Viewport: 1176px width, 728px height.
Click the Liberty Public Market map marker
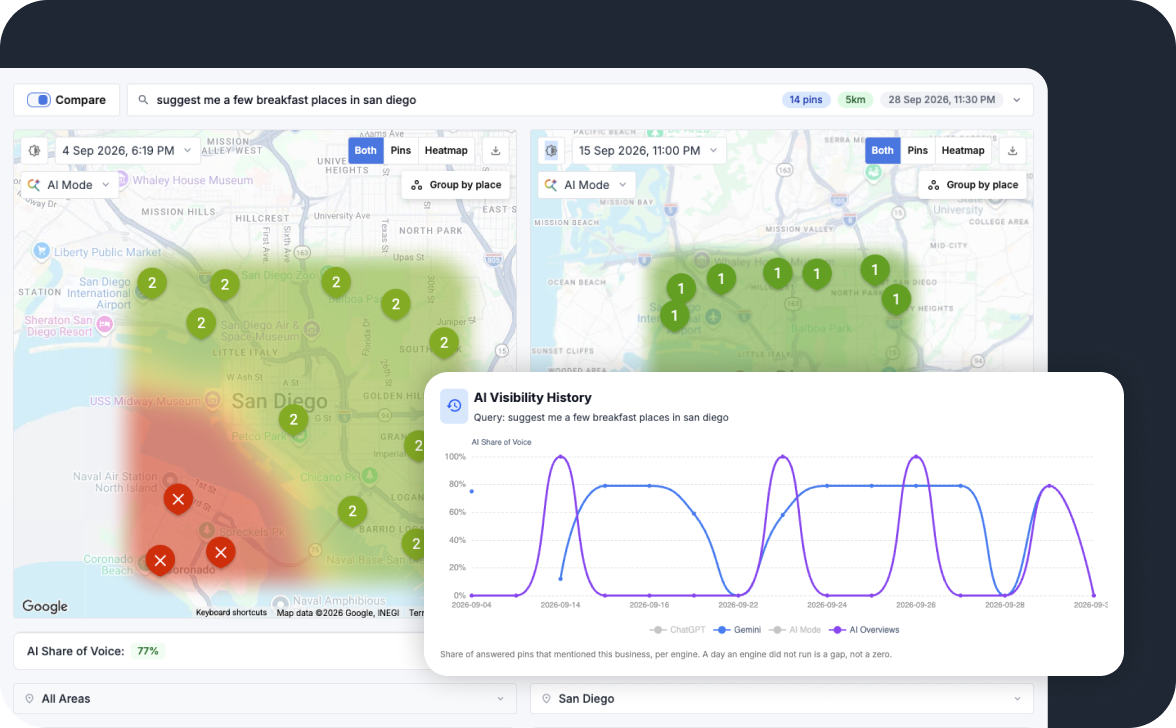point(42,252)
